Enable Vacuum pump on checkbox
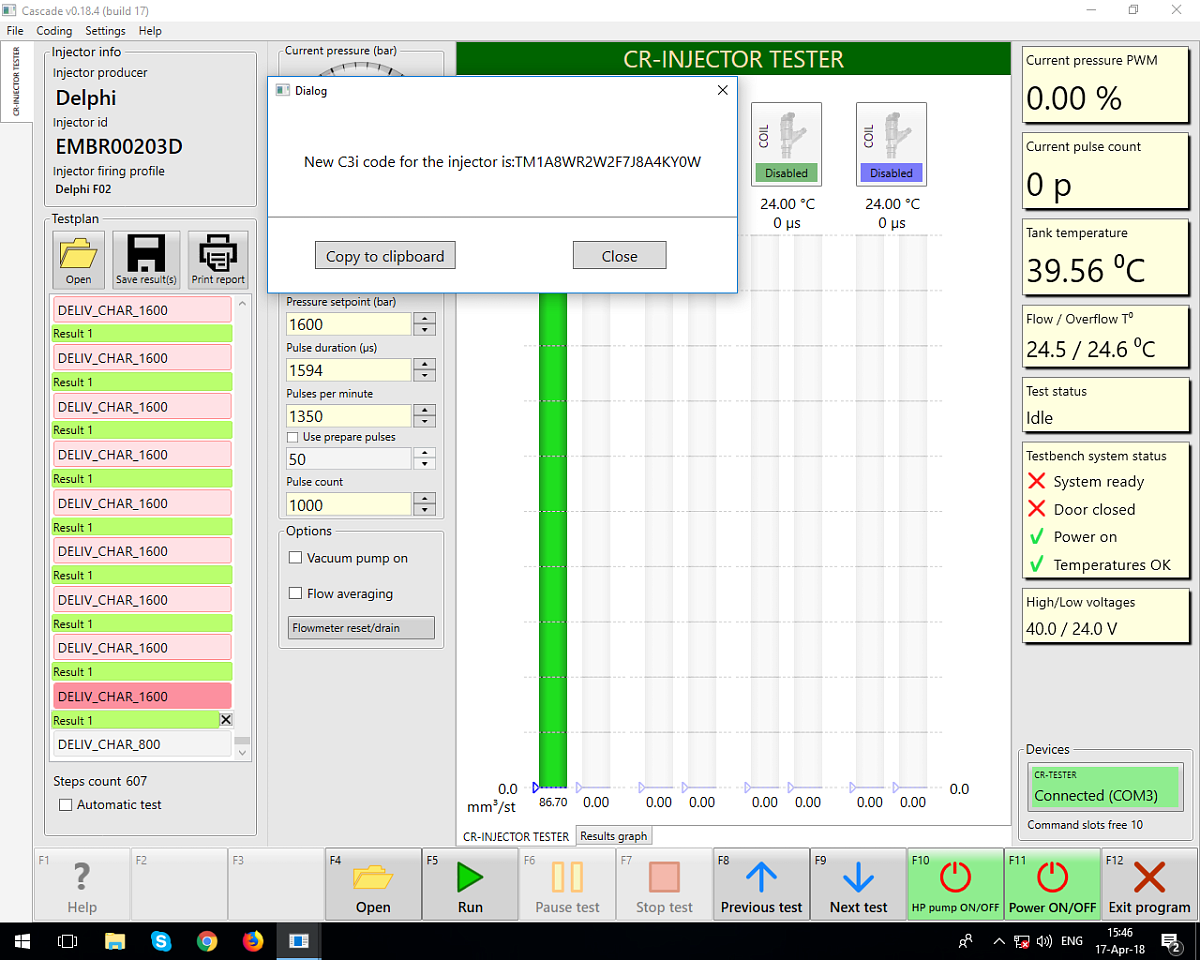Image resolution: width=1200 pixels, height=960 pixels. pos(295,558)
